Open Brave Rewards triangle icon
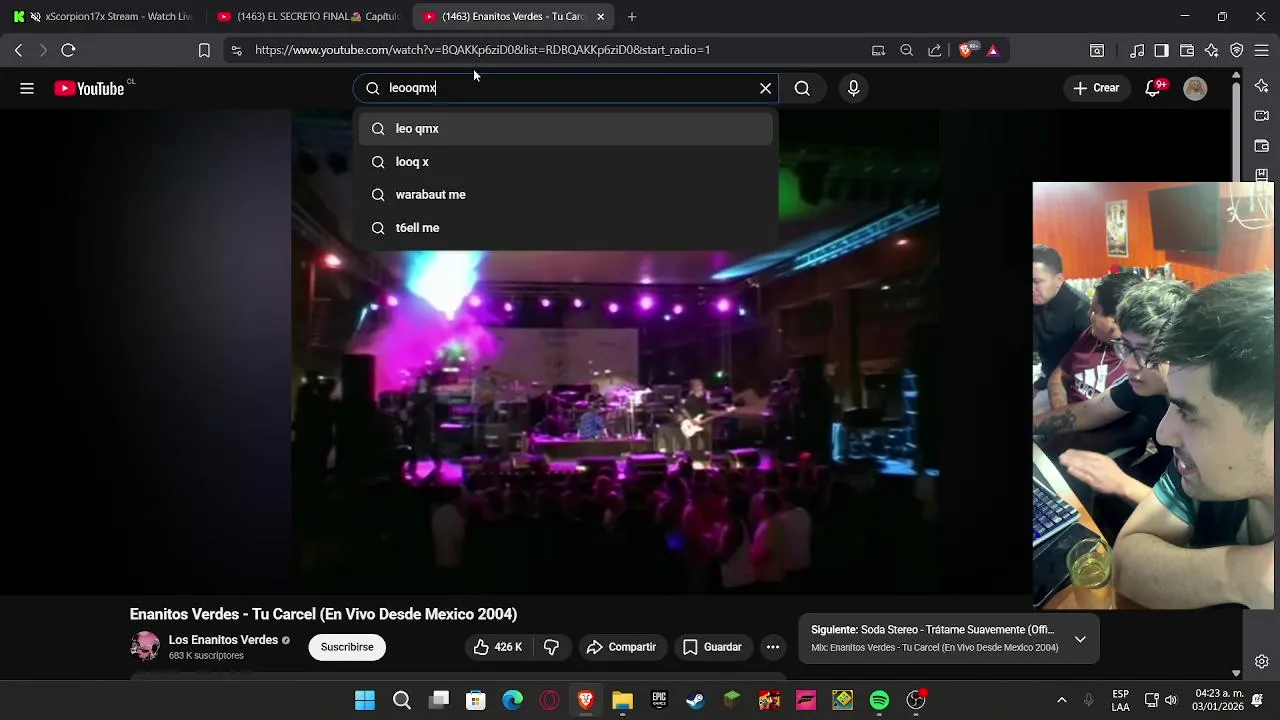The image size is (1280, 720). (993, 50)
